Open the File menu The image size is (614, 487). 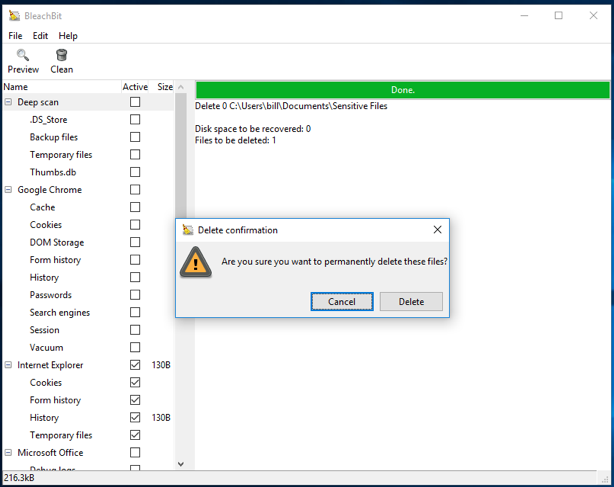pos(15,36)
